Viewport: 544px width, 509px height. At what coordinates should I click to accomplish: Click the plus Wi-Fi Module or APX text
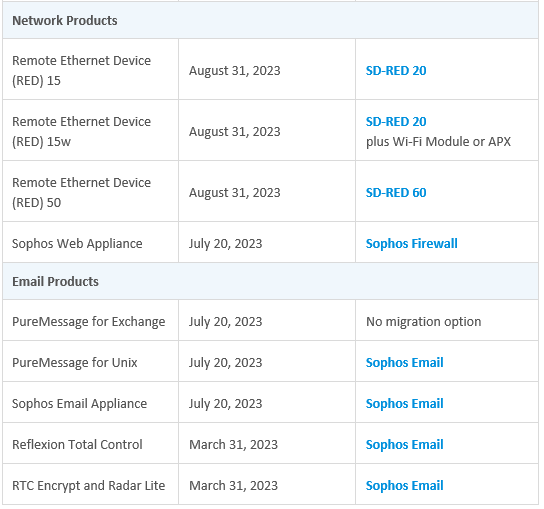(438, 142)
